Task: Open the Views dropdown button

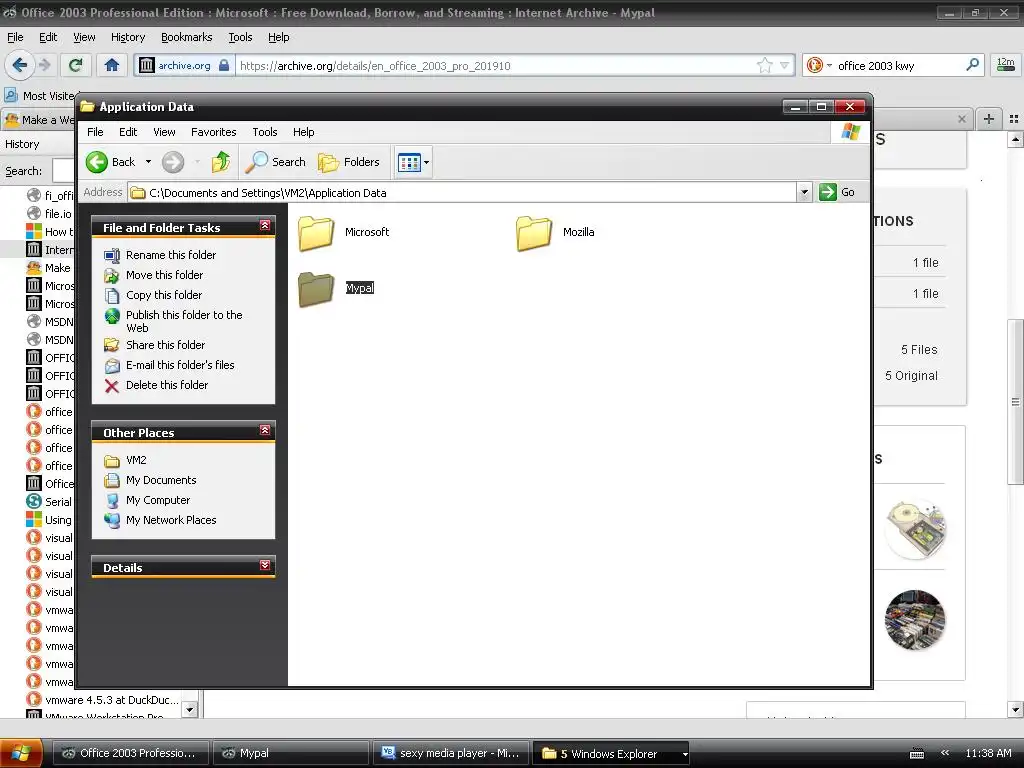Action: 413,163
